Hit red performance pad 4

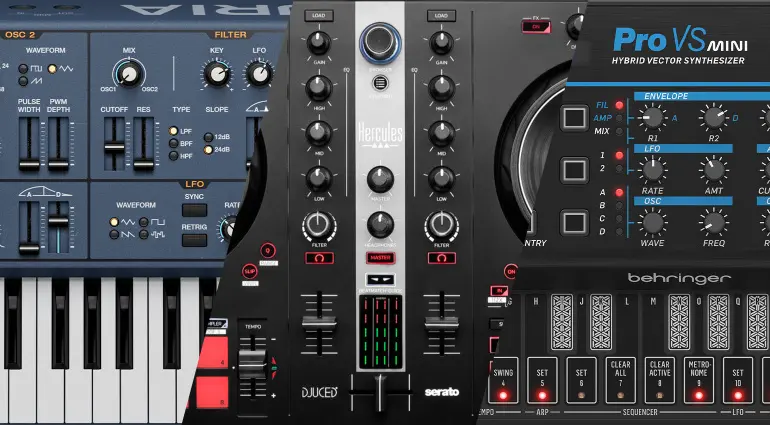click(213, 352)
